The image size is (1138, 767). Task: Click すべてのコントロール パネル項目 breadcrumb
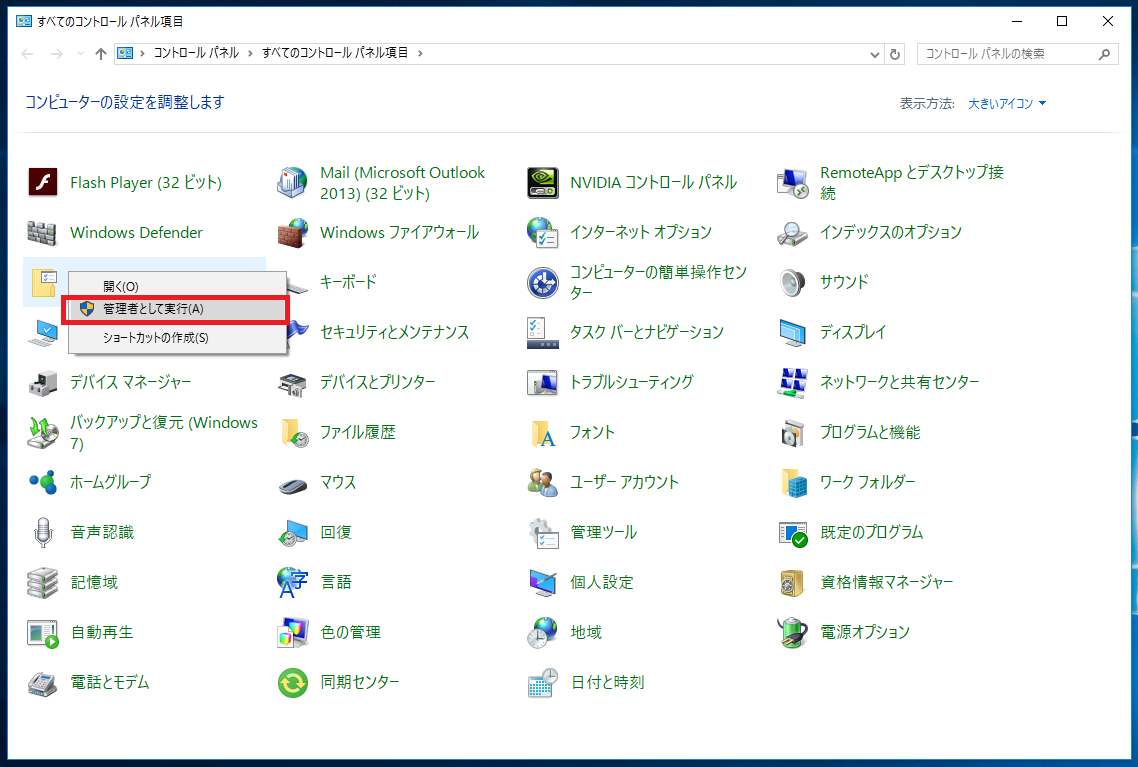pos(335,53)
